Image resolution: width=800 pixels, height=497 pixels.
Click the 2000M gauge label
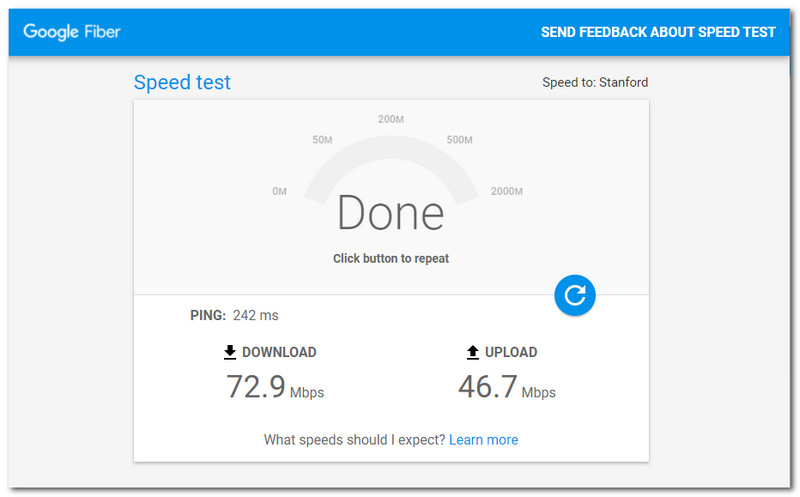[506, 191]
